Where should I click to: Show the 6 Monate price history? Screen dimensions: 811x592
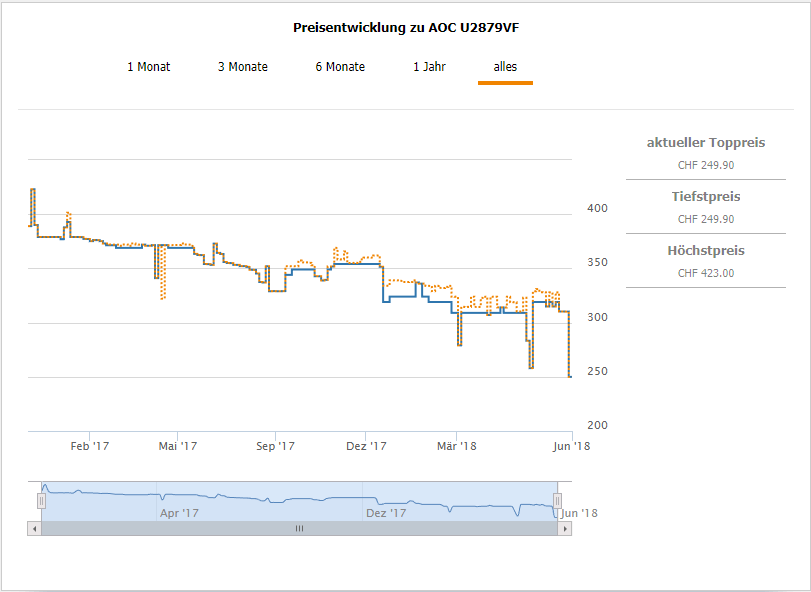click(x=340, y=67)
